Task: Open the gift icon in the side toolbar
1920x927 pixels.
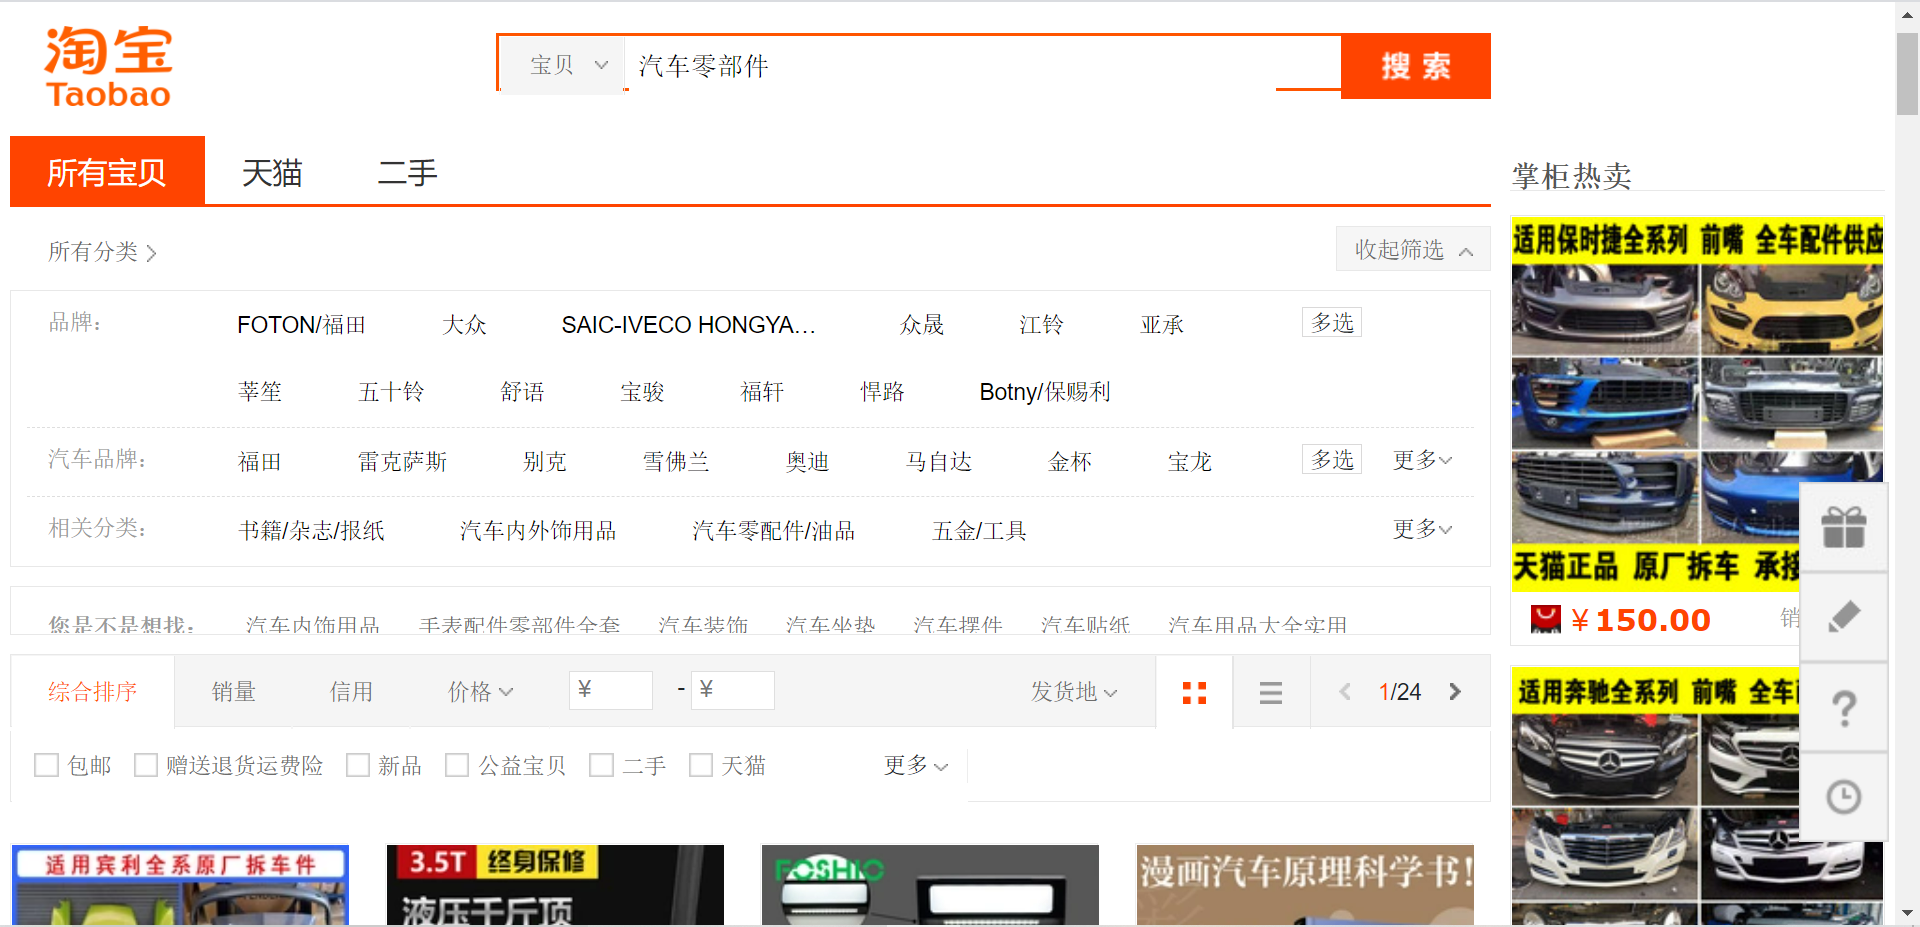Action: coord(1843,527)
